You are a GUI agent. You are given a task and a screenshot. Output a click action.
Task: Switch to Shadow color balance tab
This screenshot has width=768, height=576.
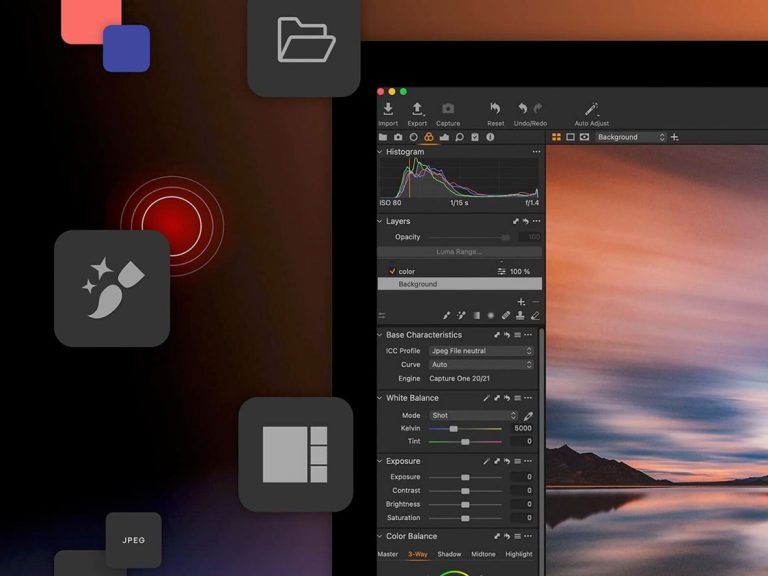coord(449,554)
